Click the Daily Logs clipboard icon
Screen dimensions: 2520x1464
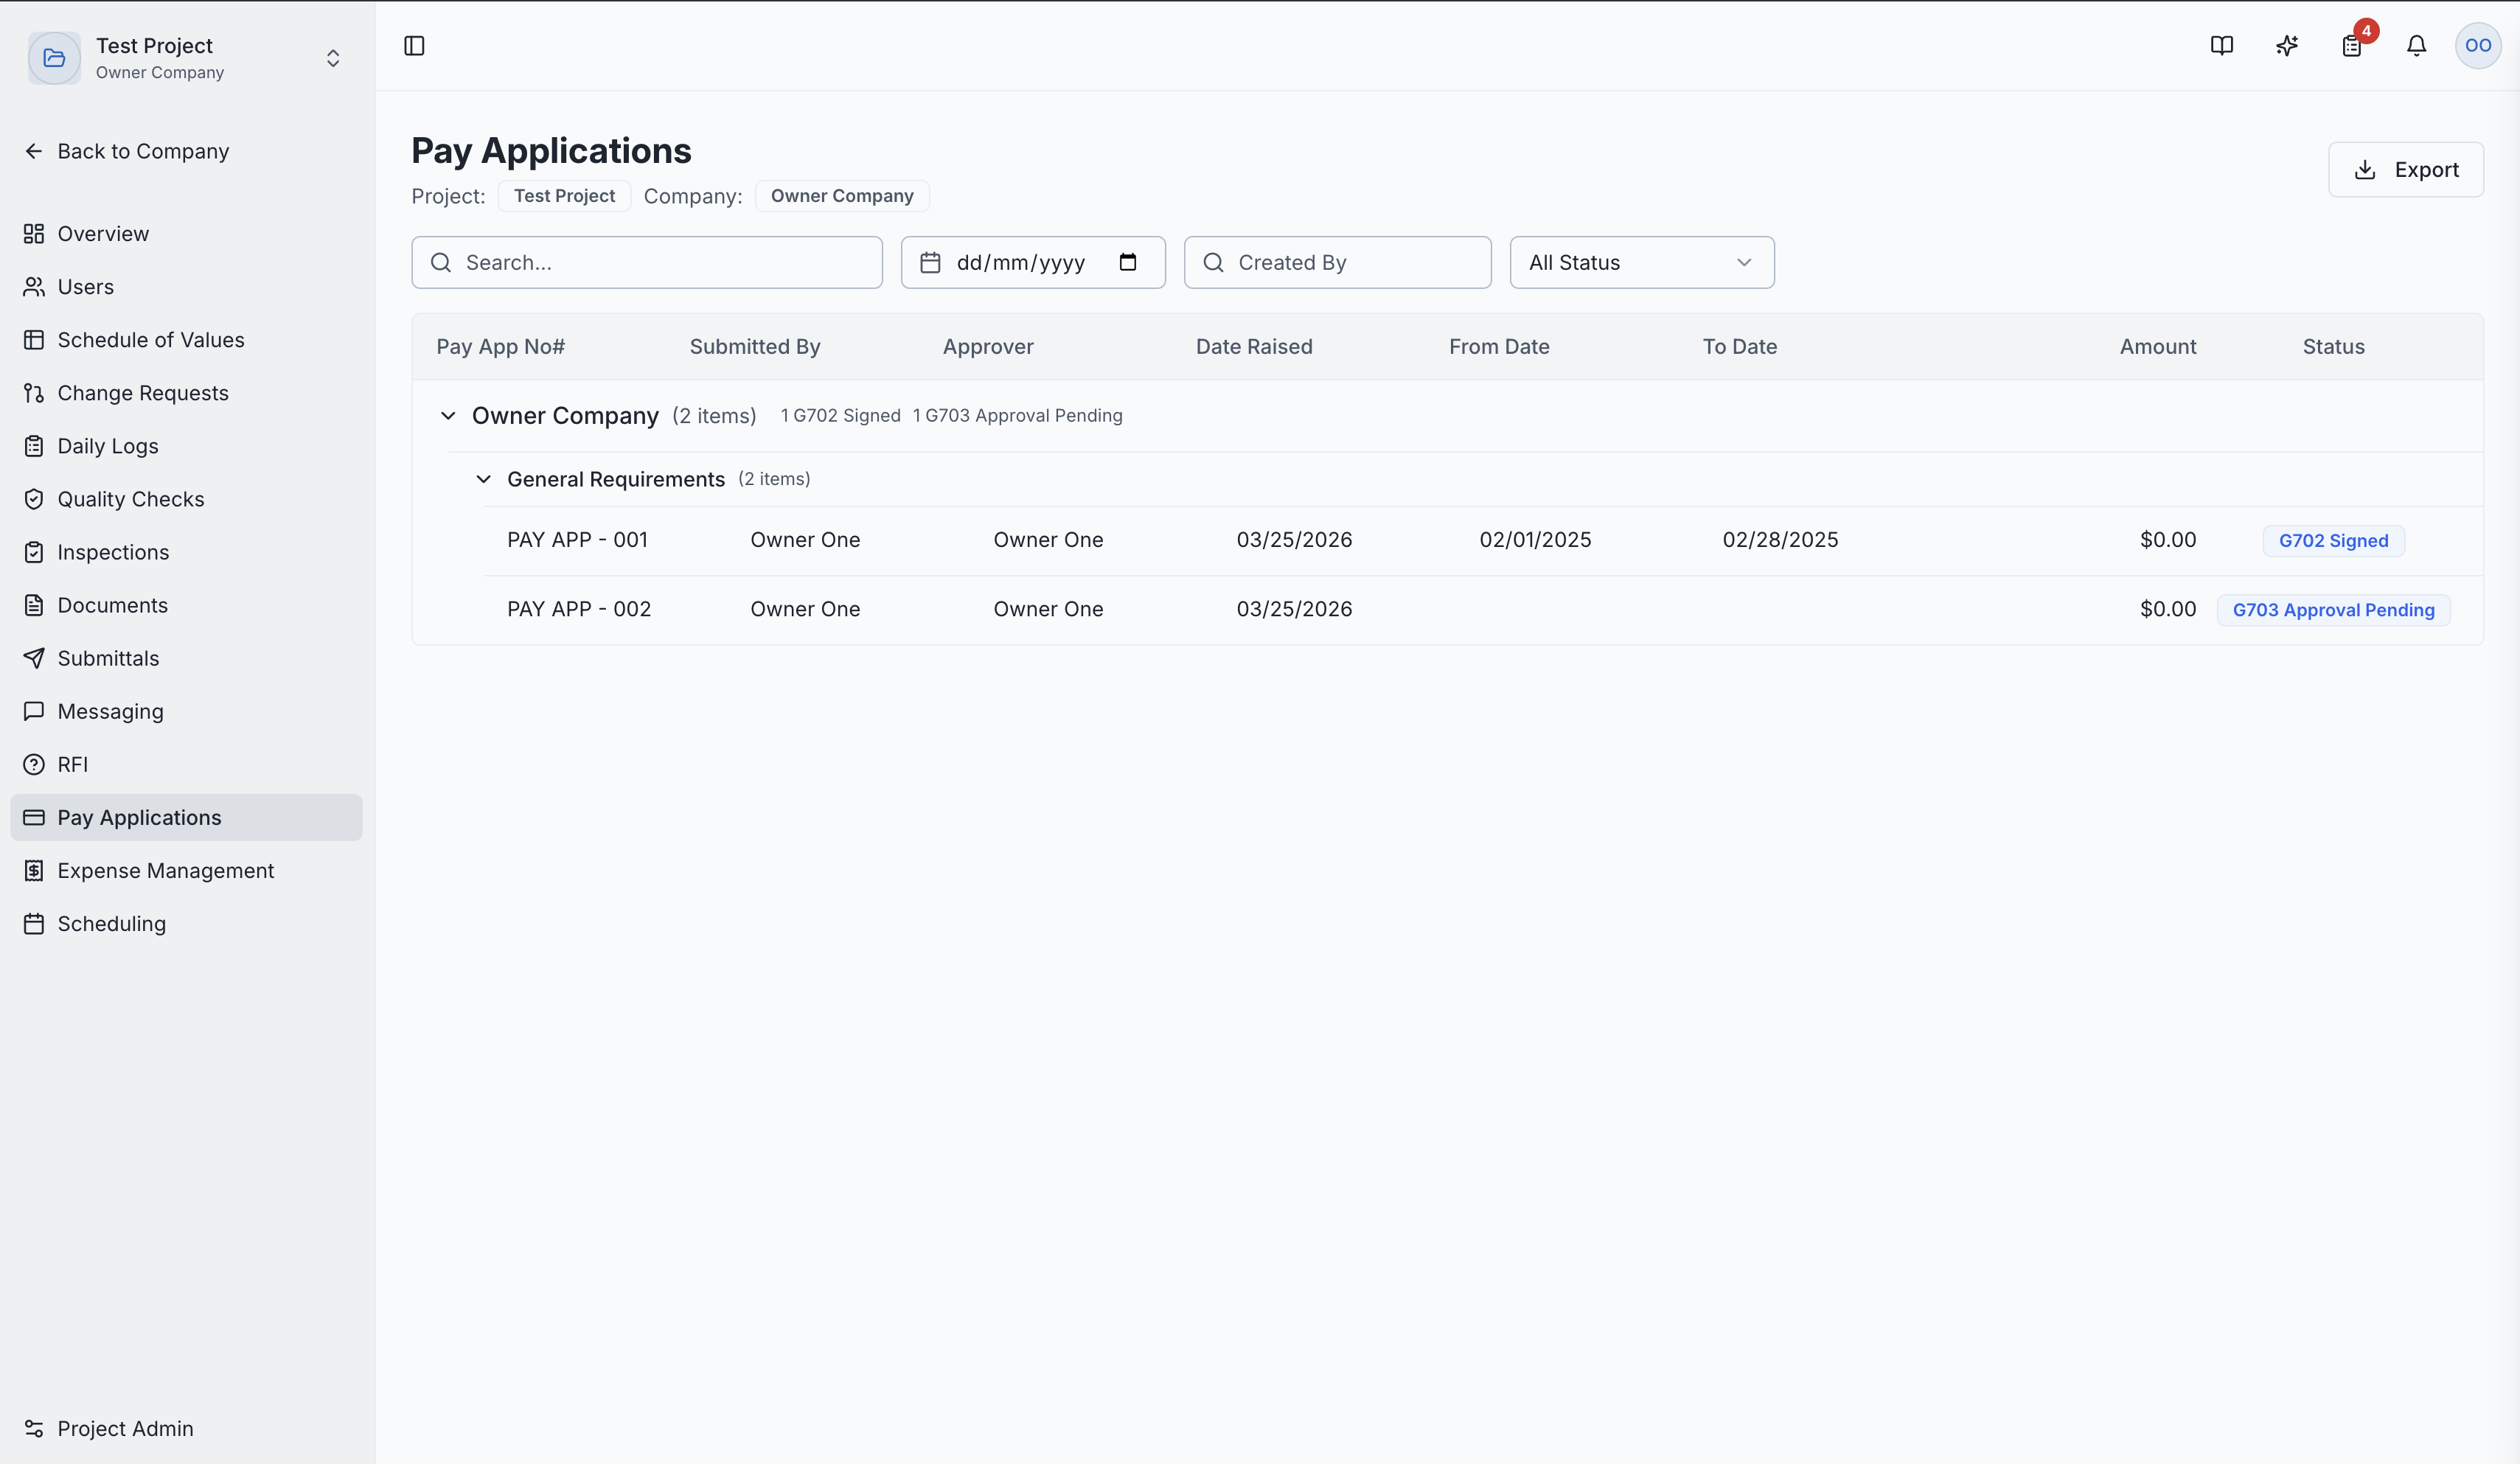tap(34, 445)
